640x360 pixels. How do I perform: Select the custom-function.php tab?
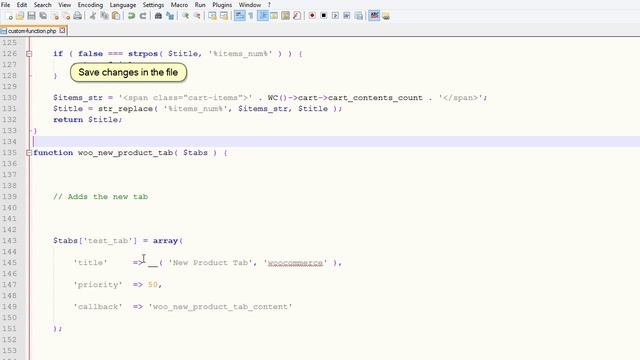(32, 31)
